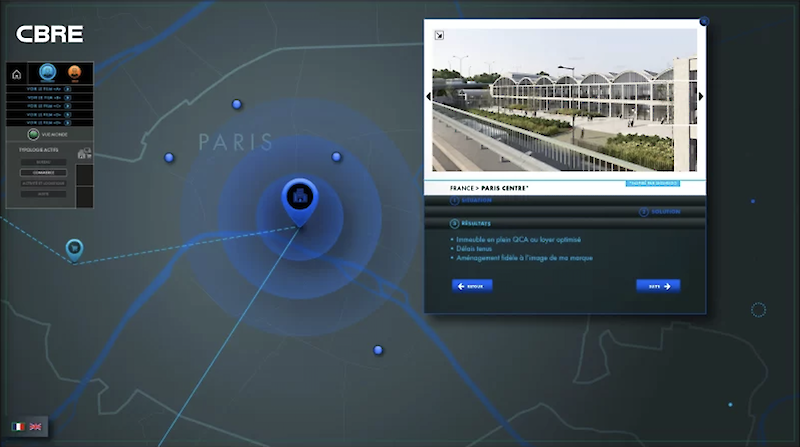Close the Paris Centre info popup
Viewport: 800px width, 447px height.
tap(704, 21)
